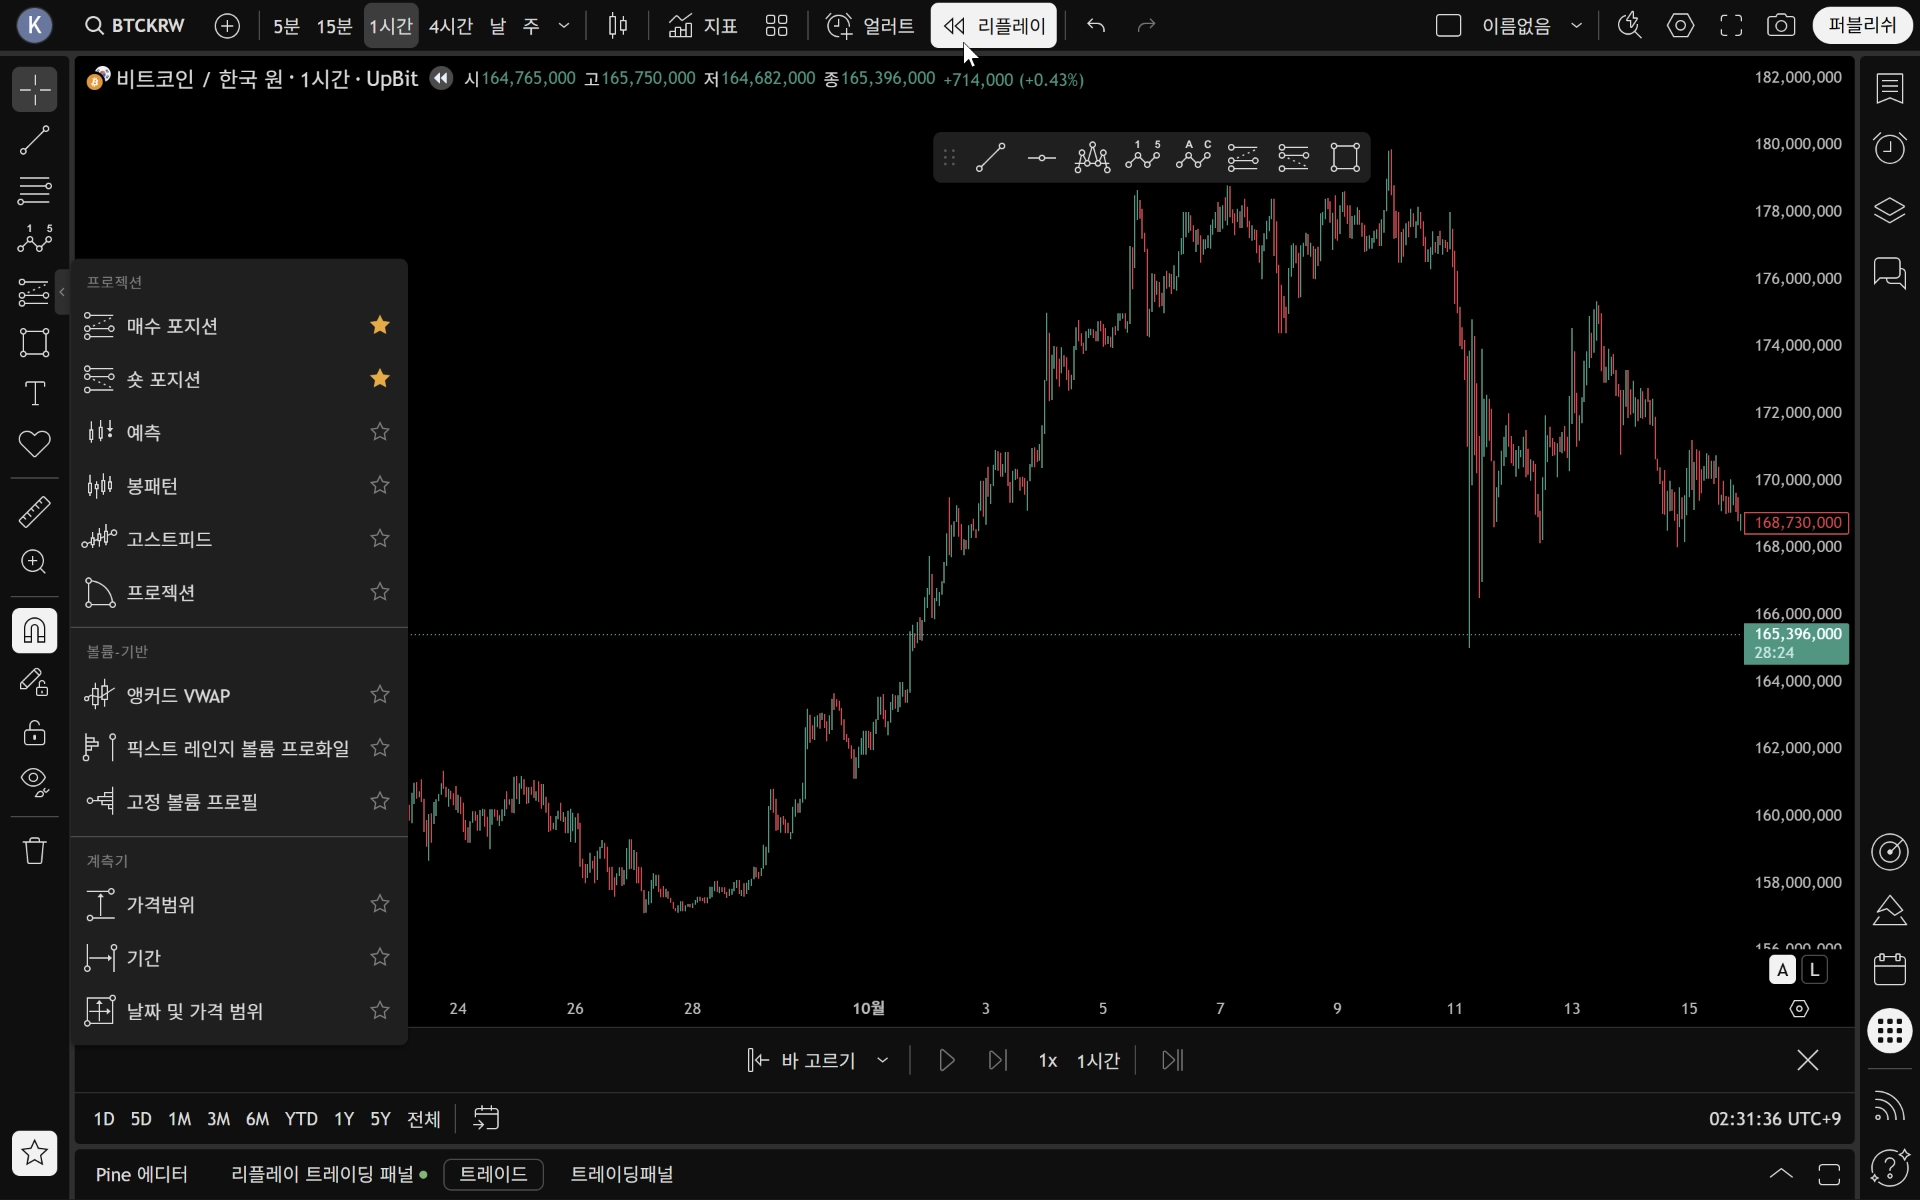Select 앵커드 VWAP from tool menu
The image size is (1920, 1200).
(178, 695)
